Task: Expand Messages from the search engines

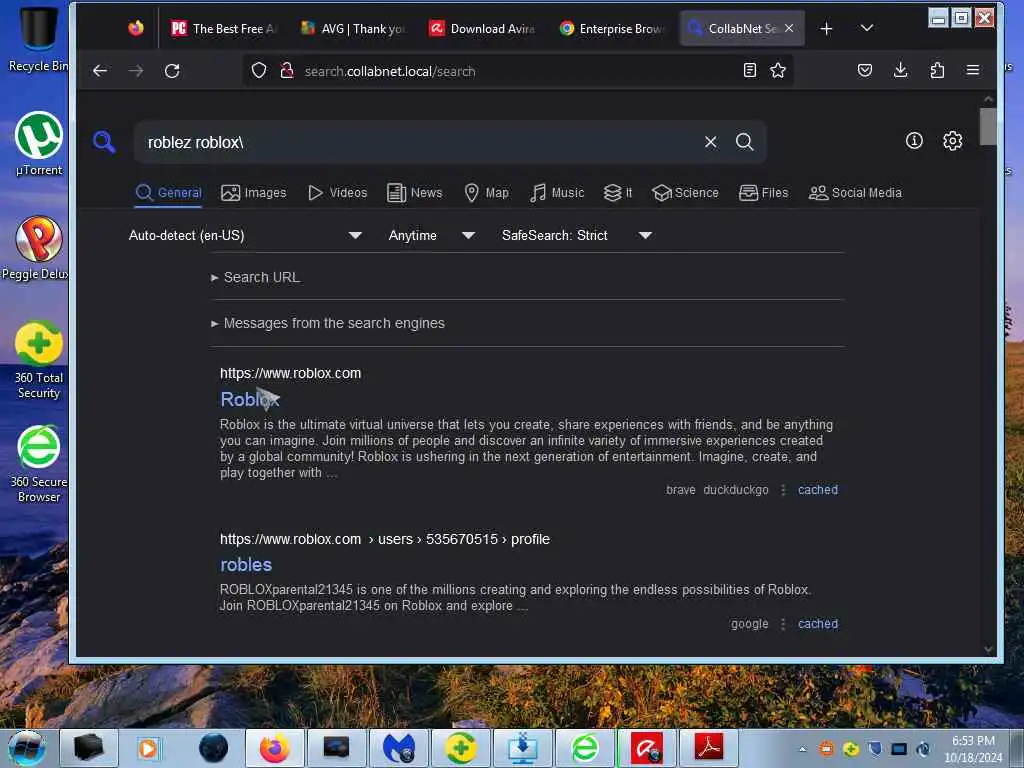Action: click(x=328, y=323)
